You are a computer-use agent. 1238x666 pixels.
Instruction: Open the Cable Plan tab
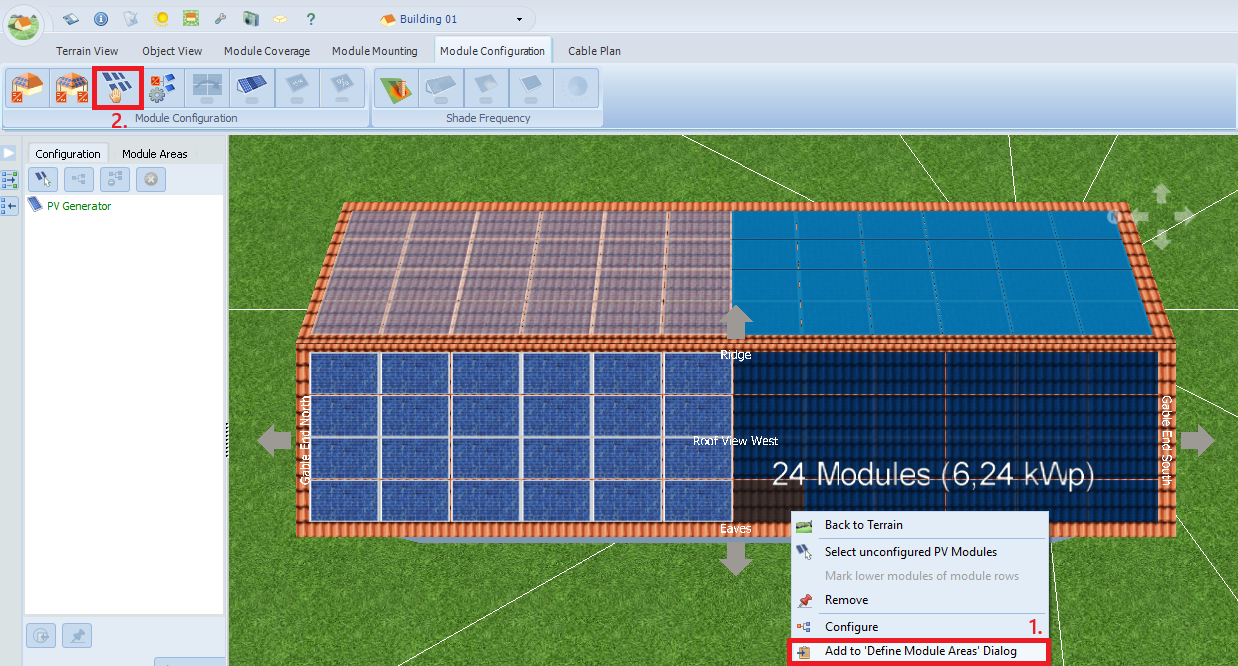tap(594, 51)
